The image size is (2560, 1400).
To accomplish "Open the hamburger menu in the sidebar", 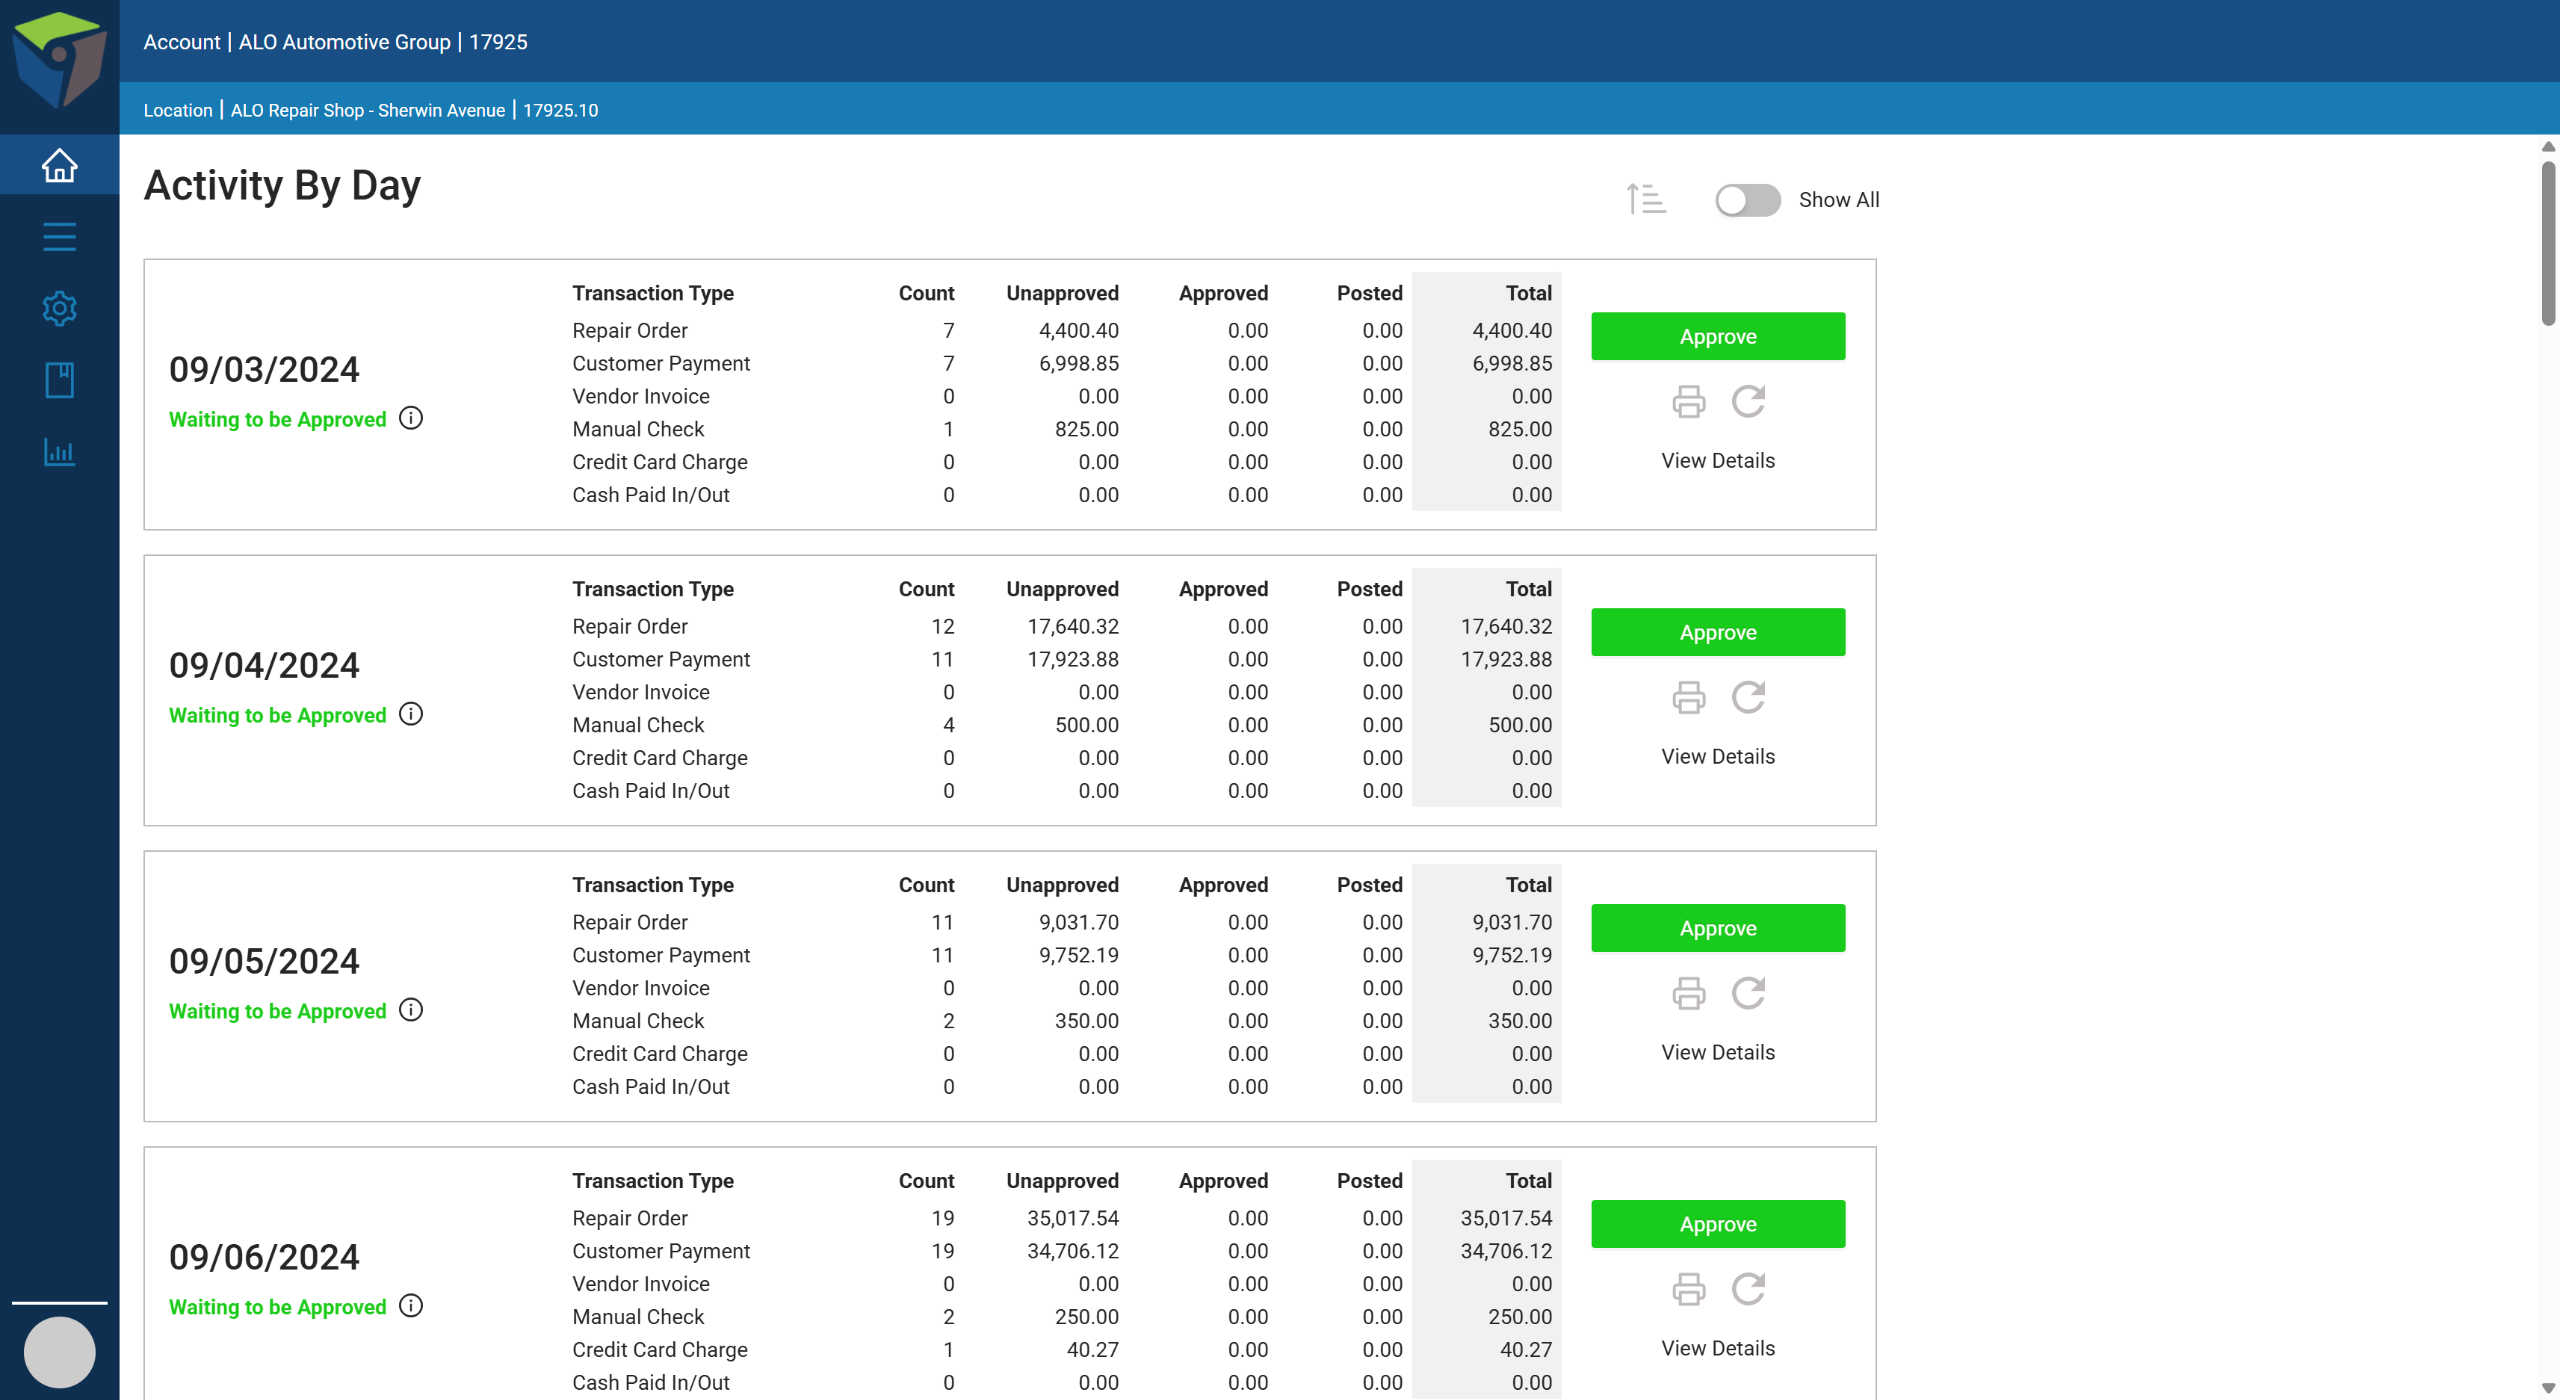I will pos(59,237).
